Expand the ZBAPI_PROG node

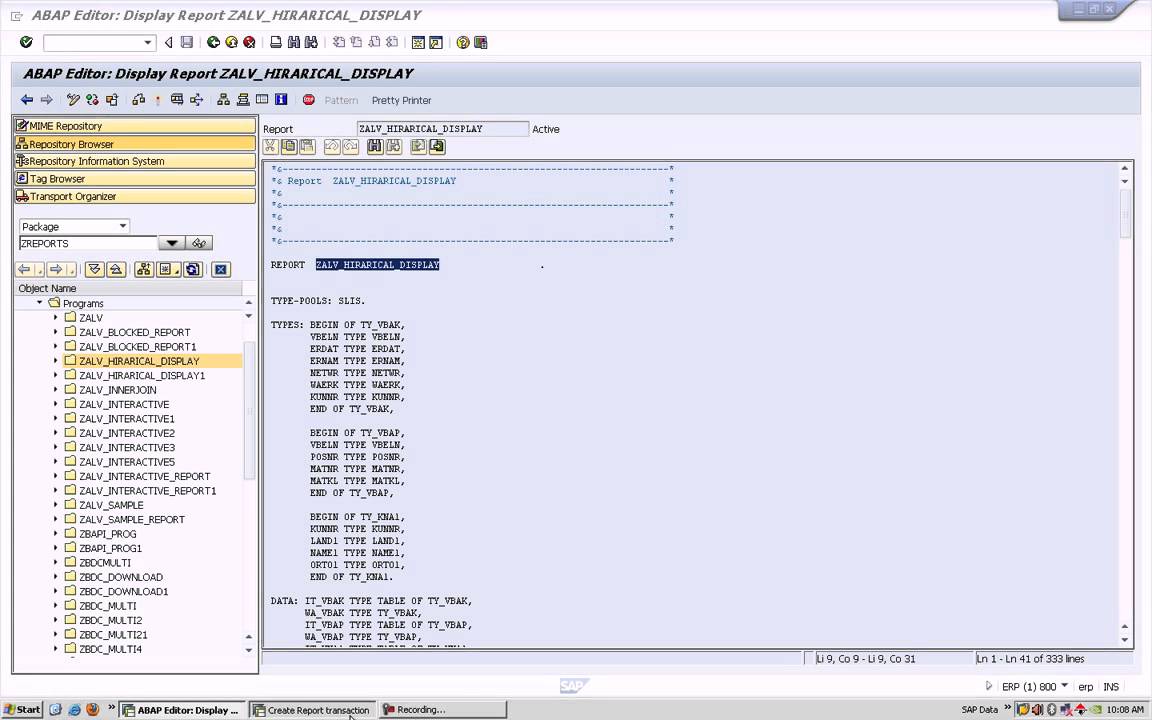coord(55,533)
